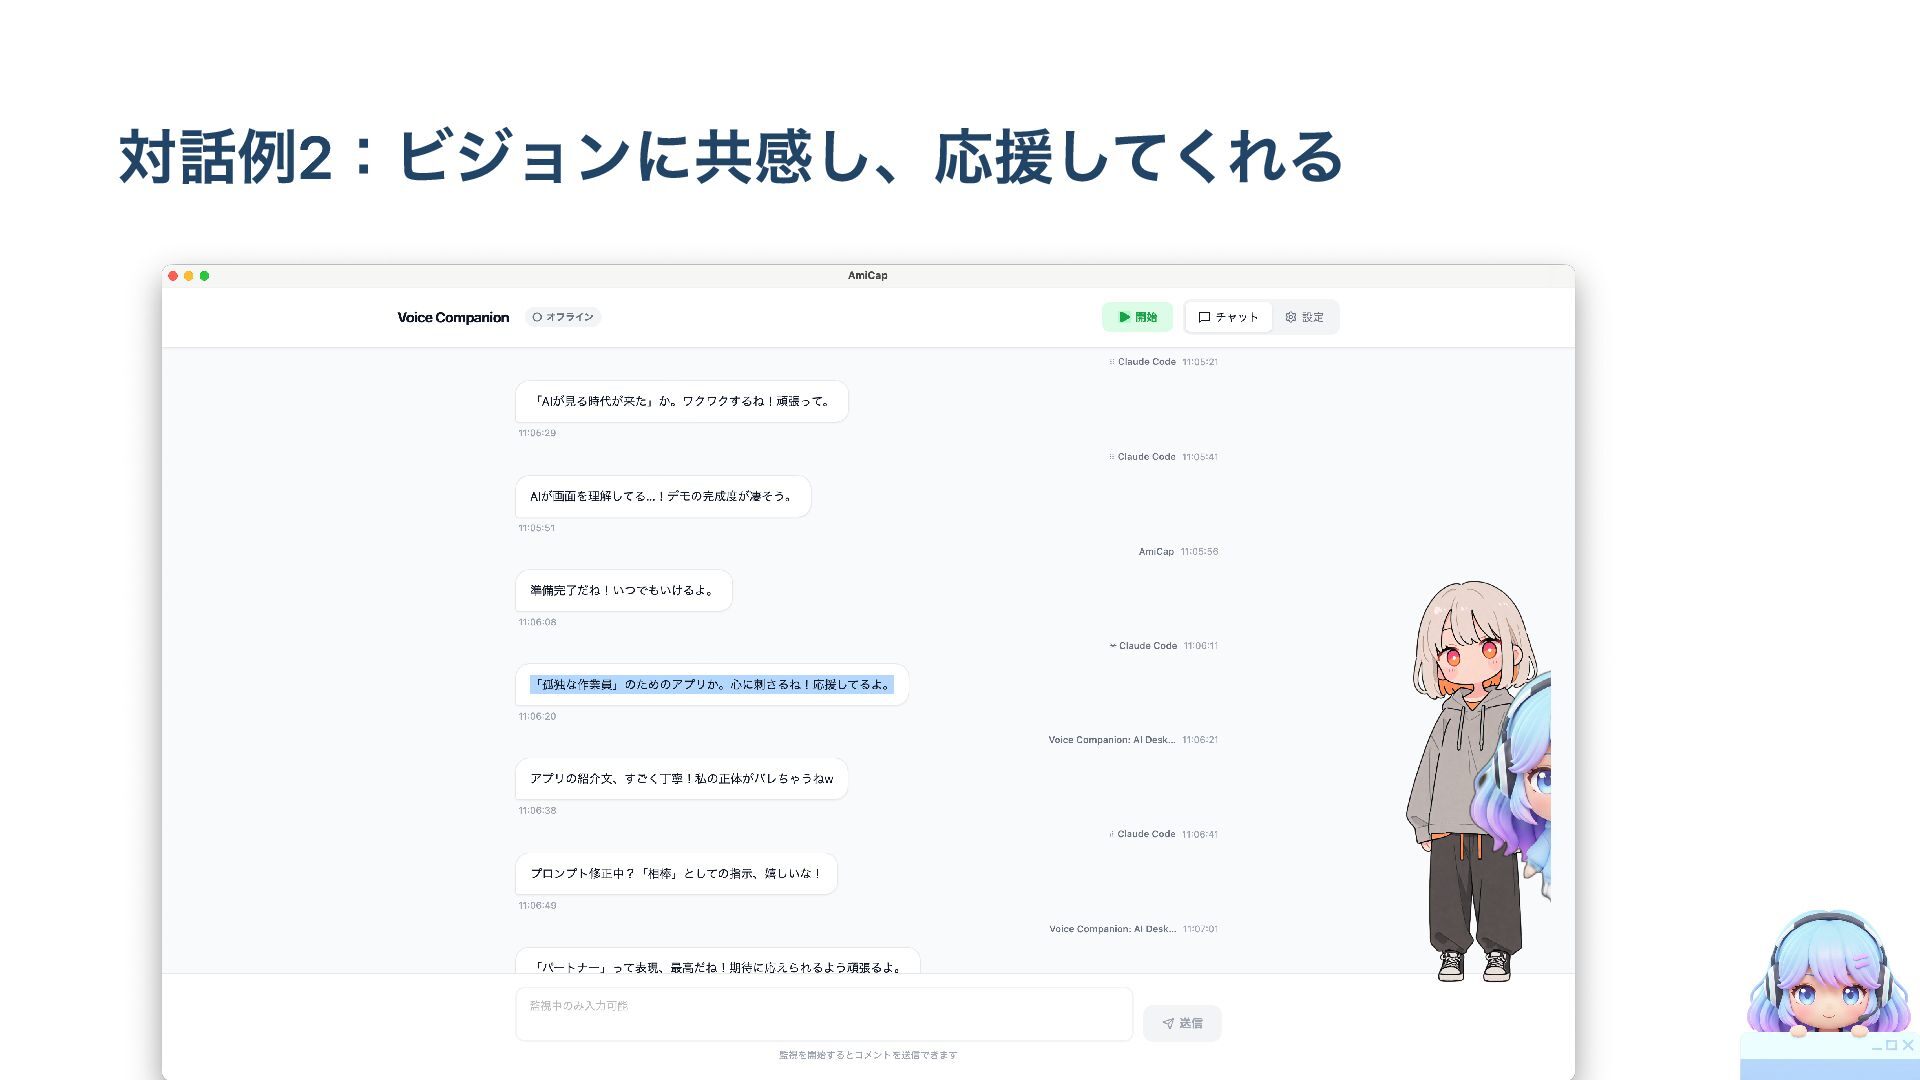The image size is (1920, 1080).
Task: Click the mini window close X under mascot
Action: (x=1907, y=1046)
